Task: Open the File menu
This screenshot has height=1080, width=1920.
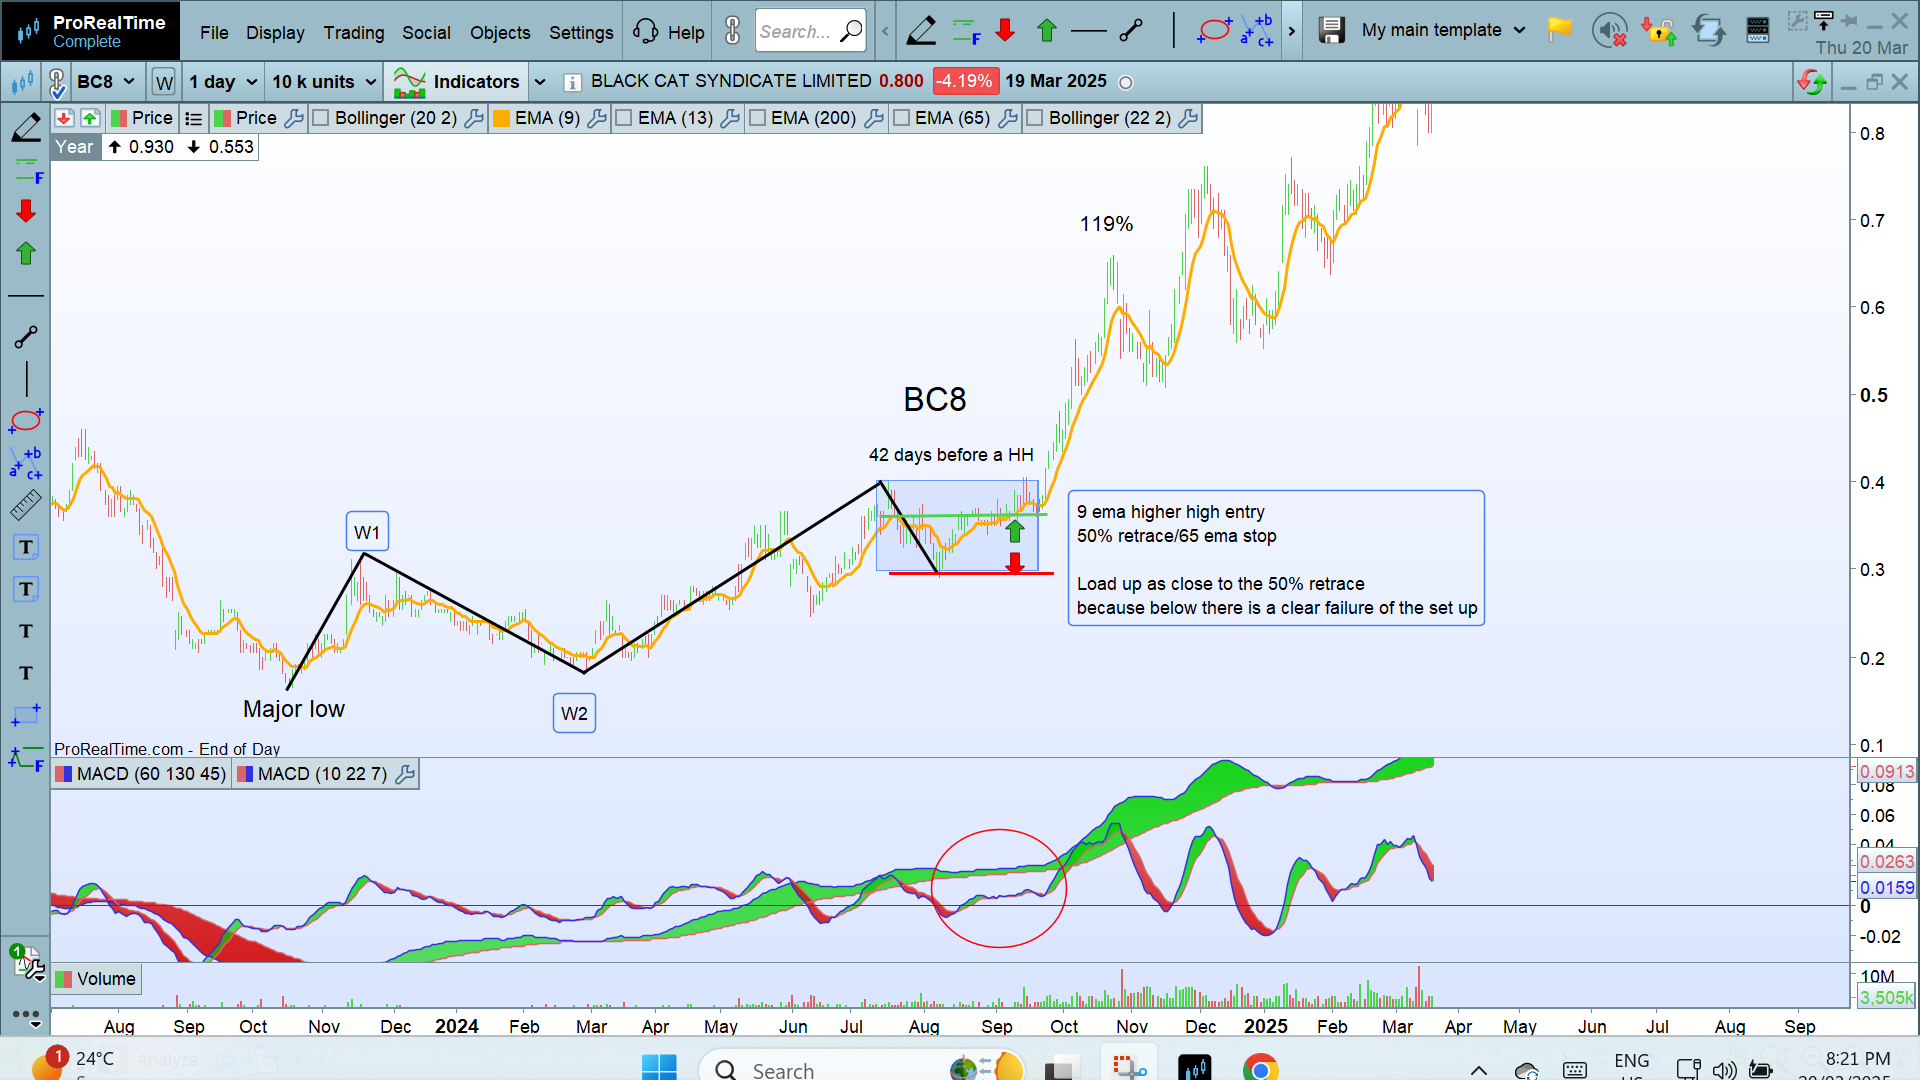Action: click(214, 32)
